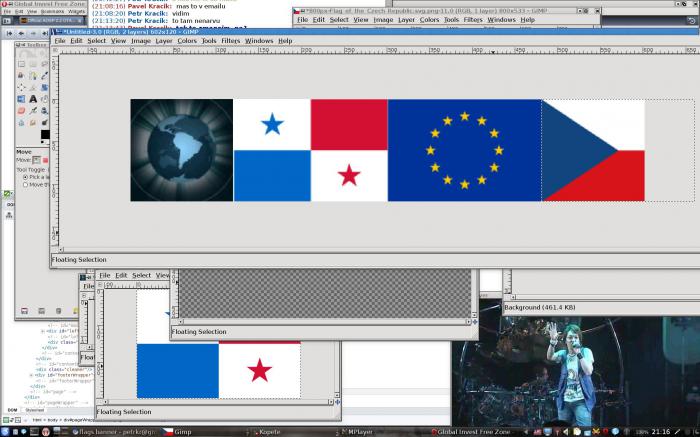Click the Move selection mode red icon
700x437 pixels.
45,160
